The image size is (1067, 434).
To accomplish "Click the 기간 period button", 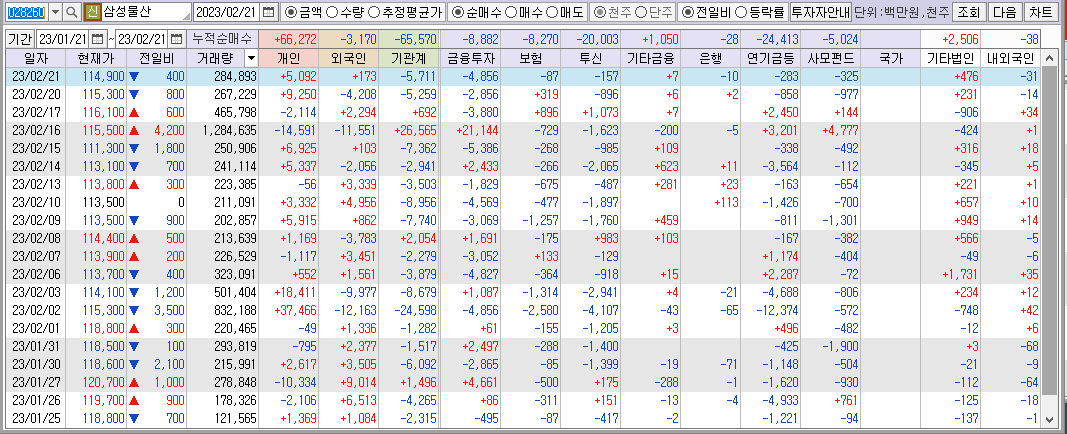I will [x=20, y=39].
